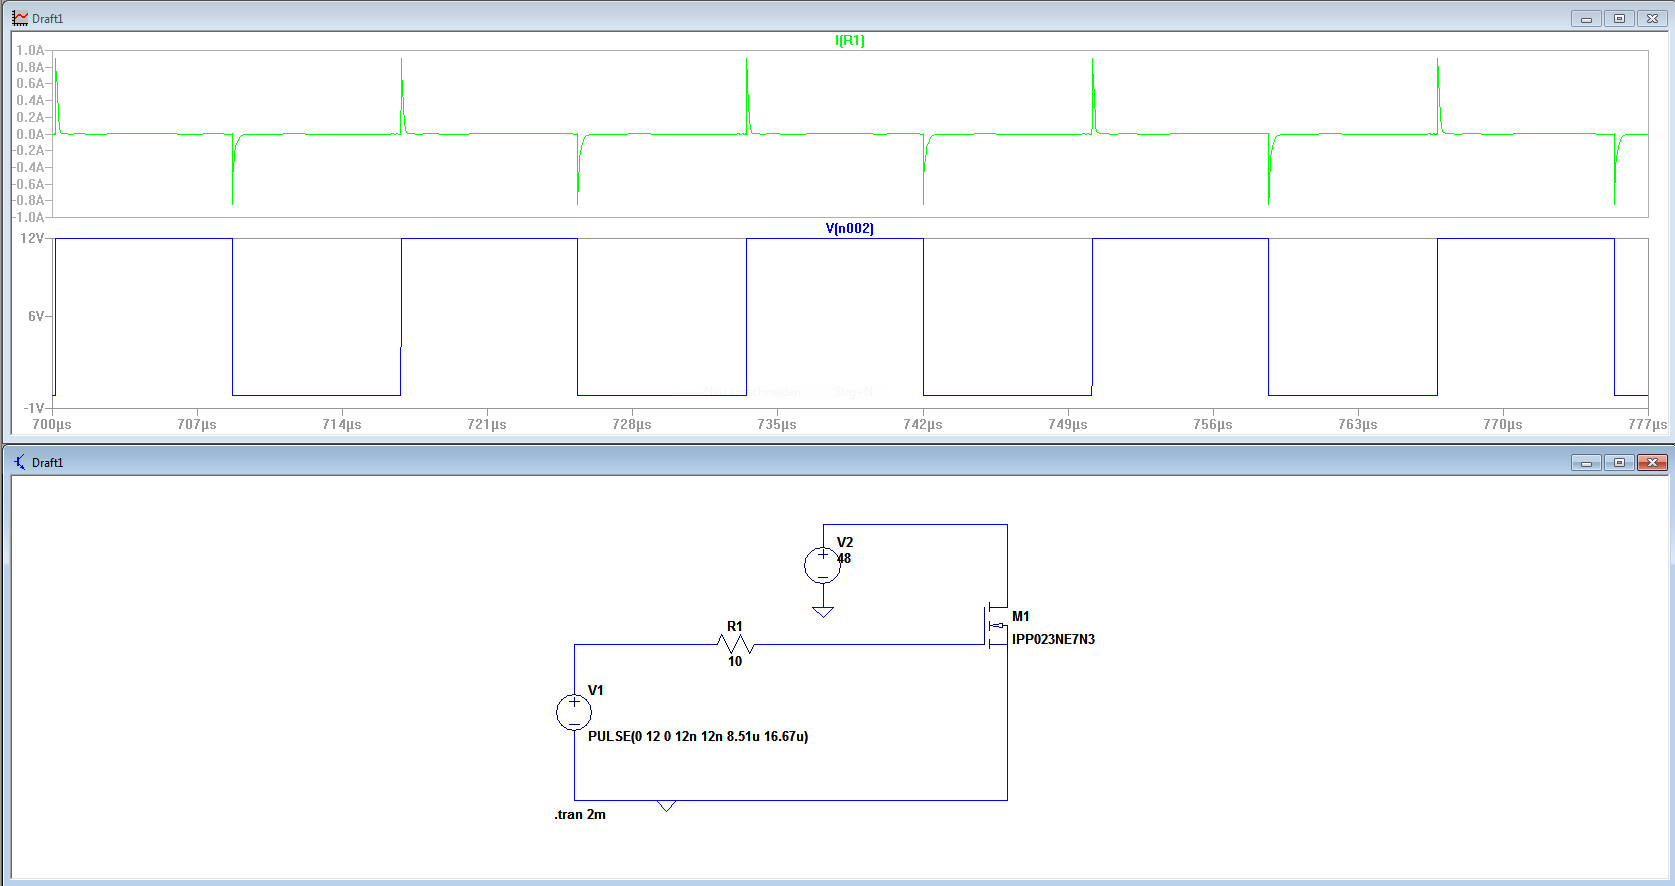Click the 735µs time axis label
The image size is (1675, 886).
777,425
